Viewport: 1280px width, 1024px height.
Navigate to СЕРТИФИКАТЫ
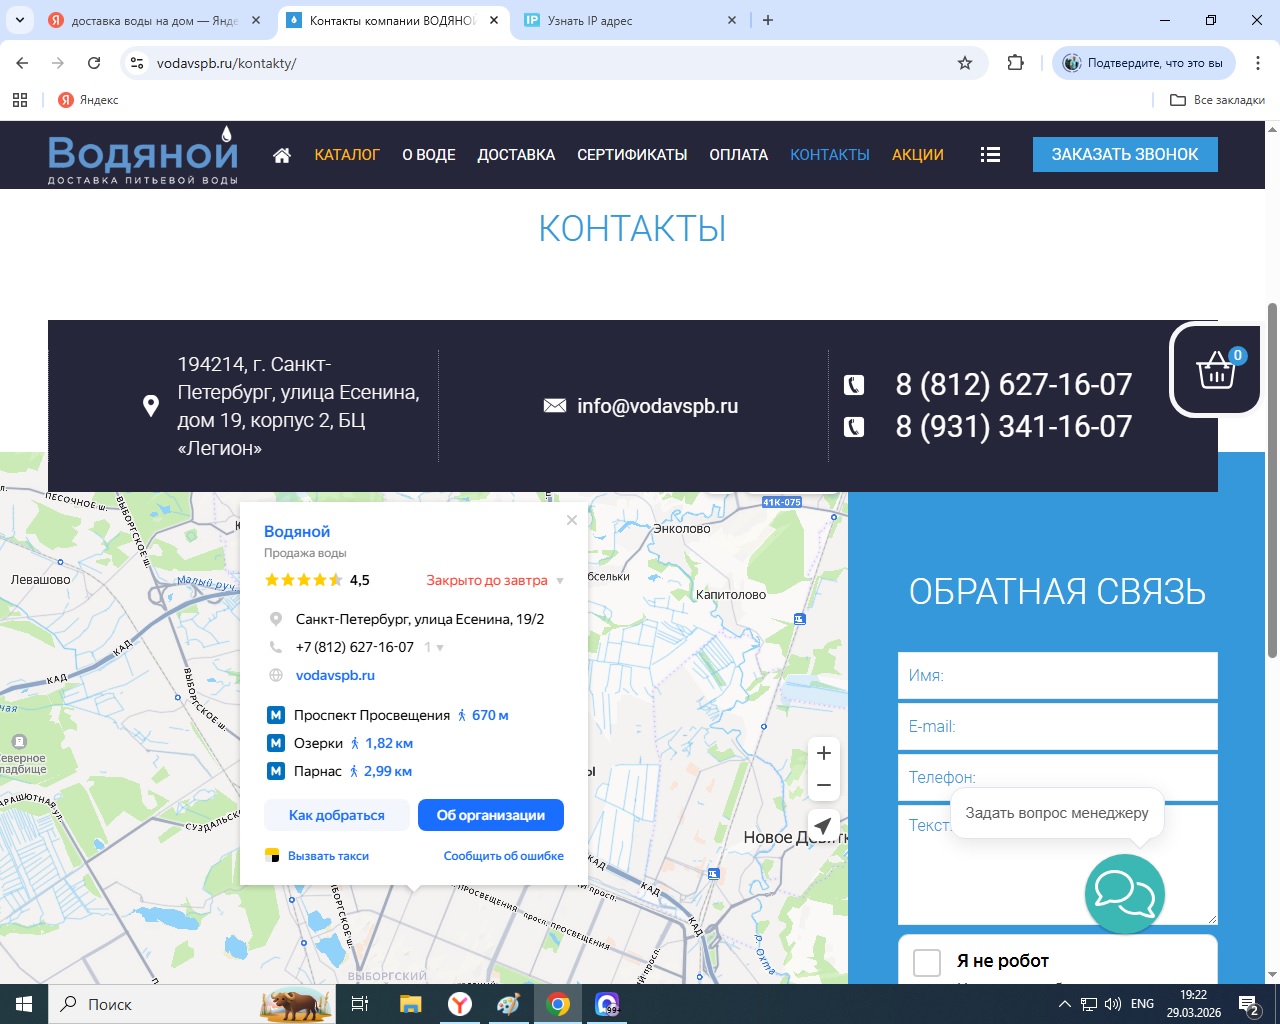(632, 155)
